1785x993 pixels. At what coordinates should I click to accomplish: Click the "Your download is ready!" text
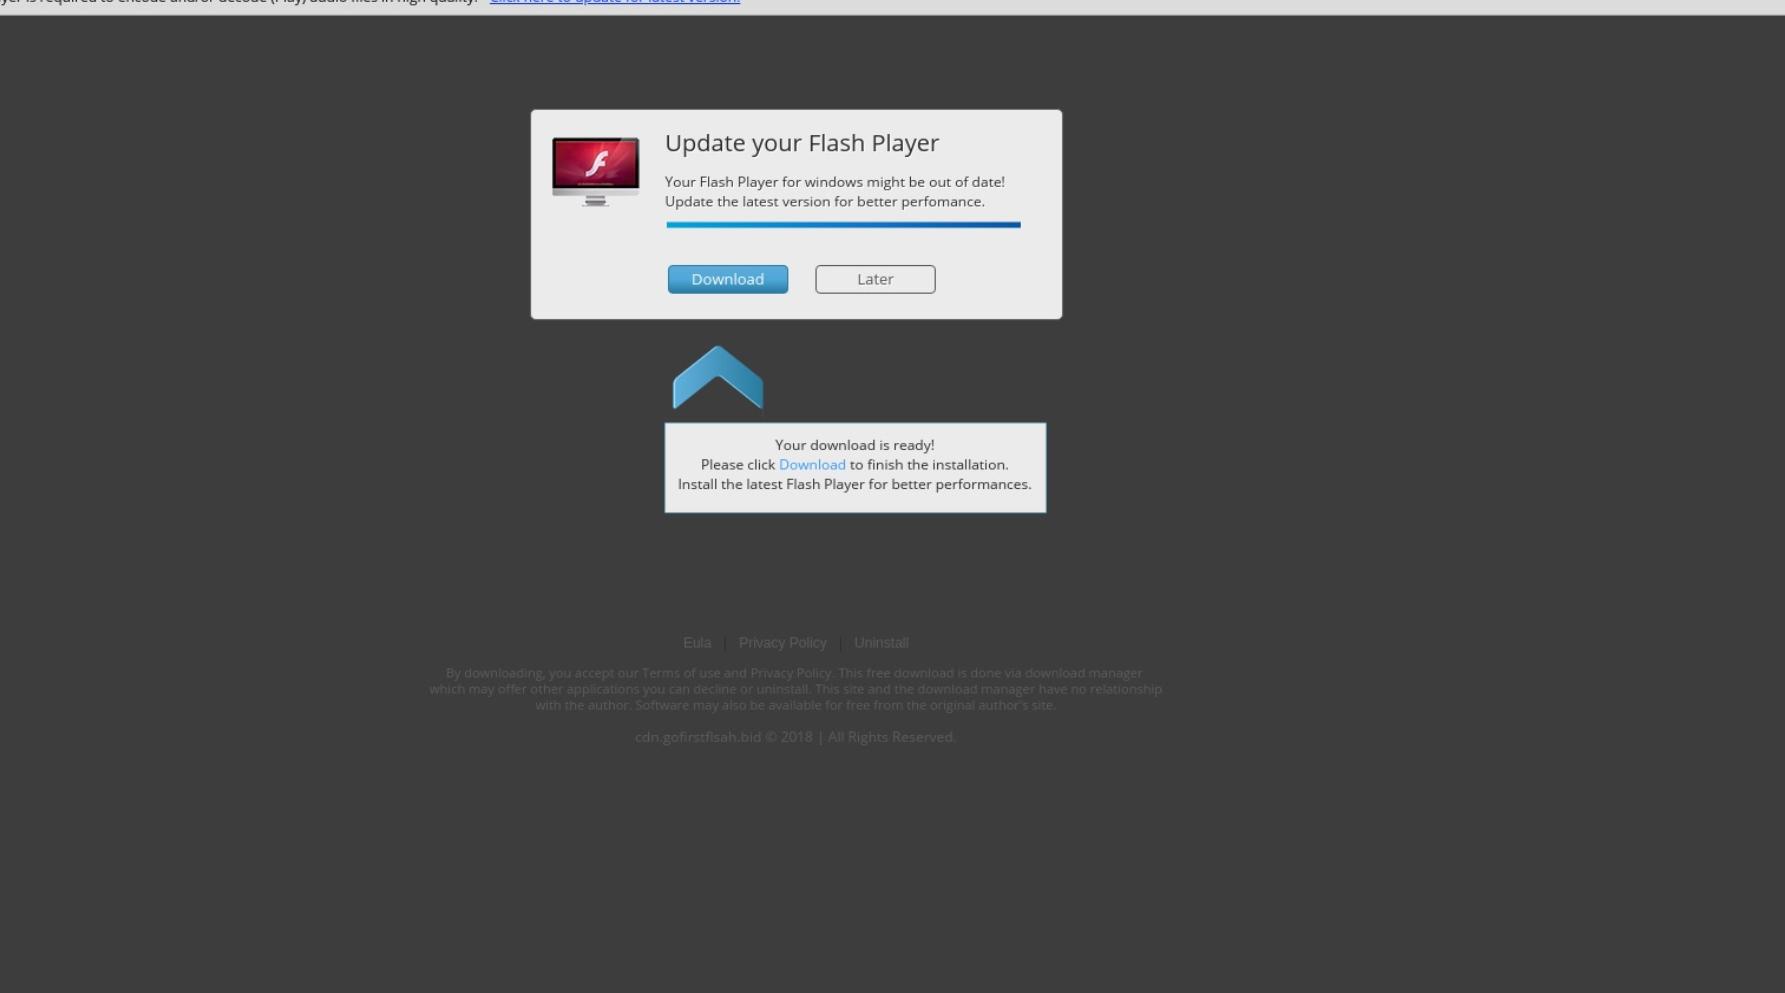[854, 445]
